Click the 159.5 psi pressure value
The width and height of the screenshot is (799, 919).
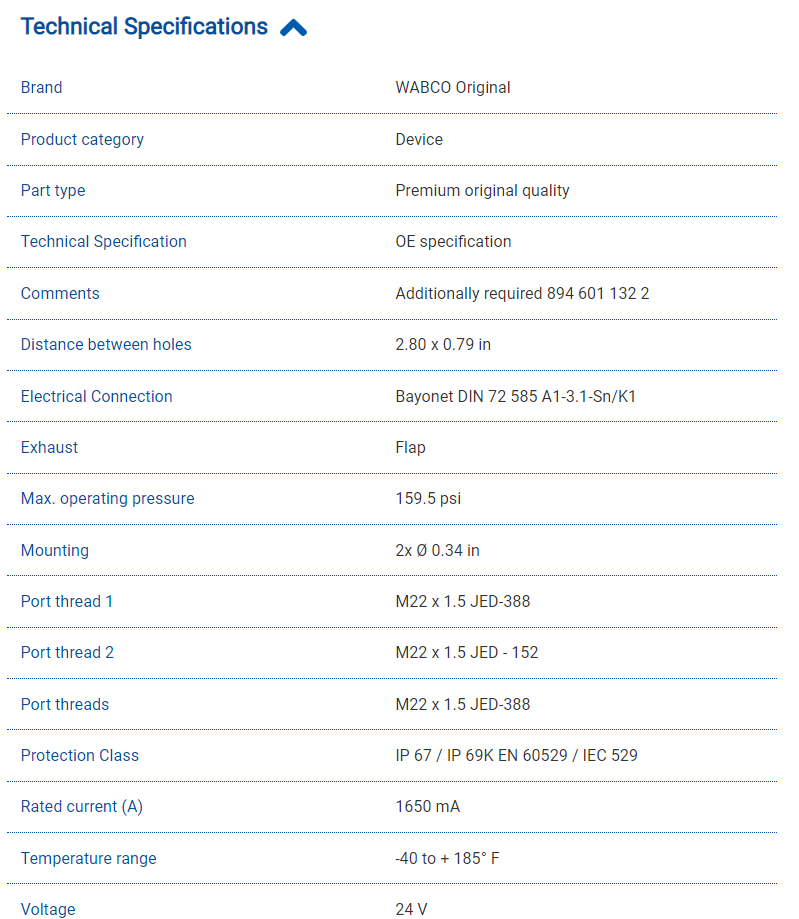(x=428, y=499)
